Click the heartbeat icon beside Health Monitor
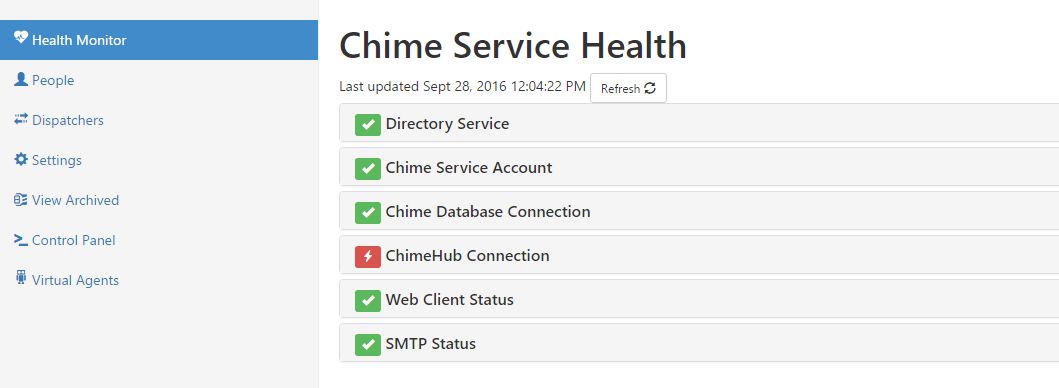This screenshot has height=388, width=1059. click(x=21, y=37)
